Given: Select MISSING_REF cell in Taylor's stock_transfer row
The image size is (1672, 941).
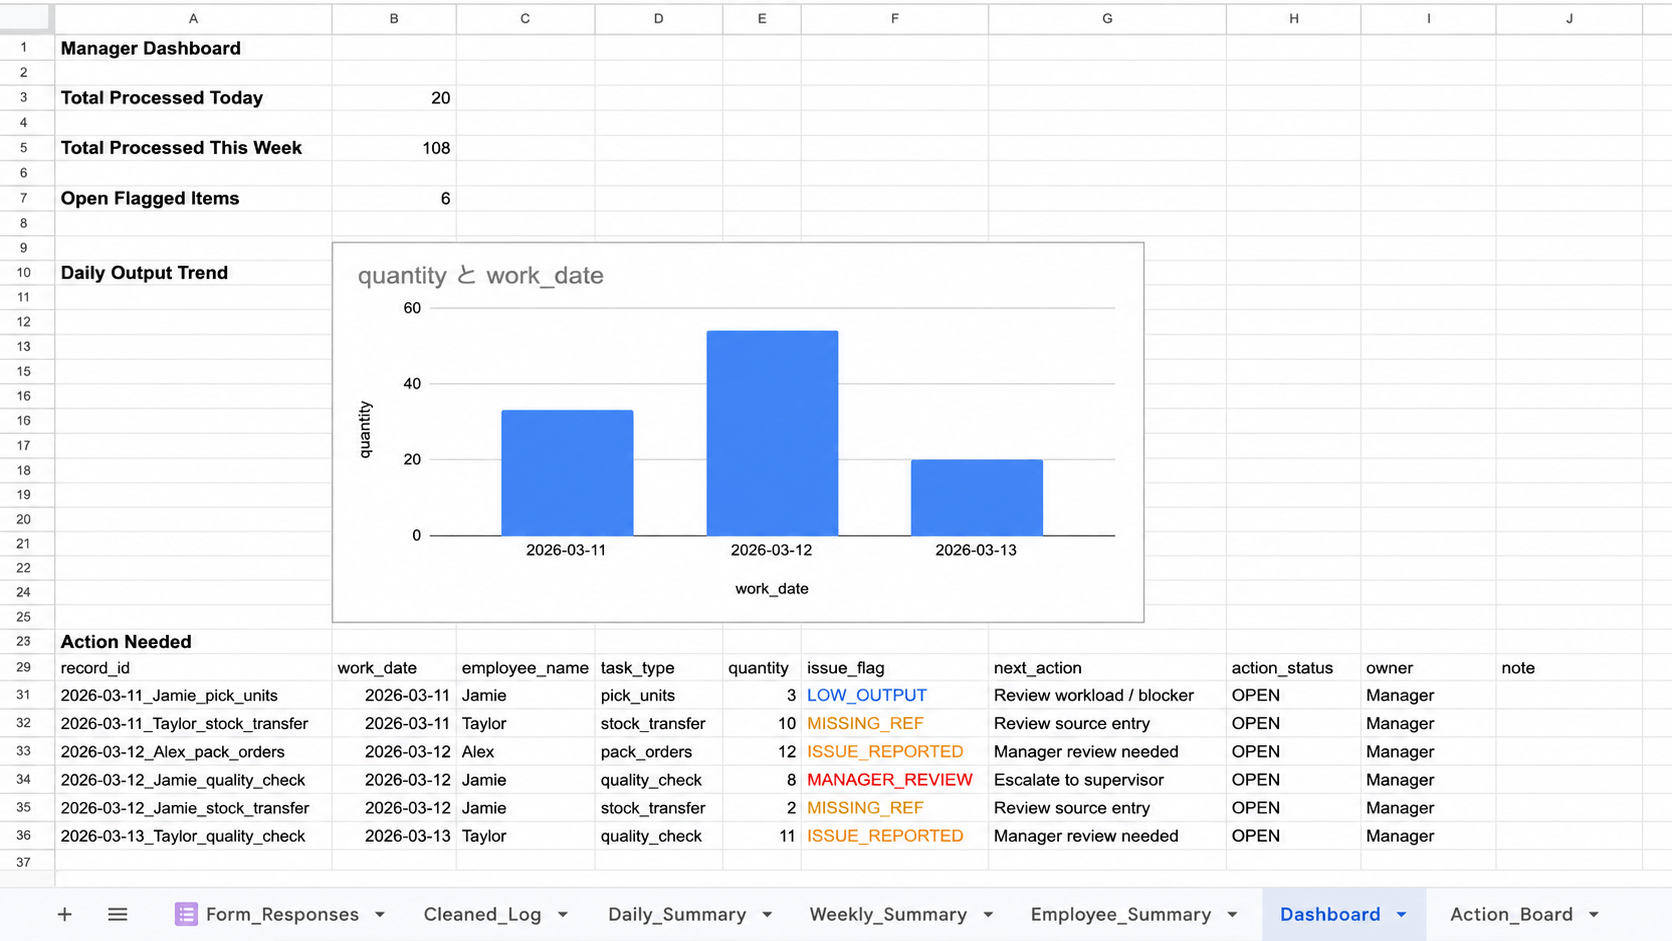Looking at the screenshot, I should click(x=894, y=723).
